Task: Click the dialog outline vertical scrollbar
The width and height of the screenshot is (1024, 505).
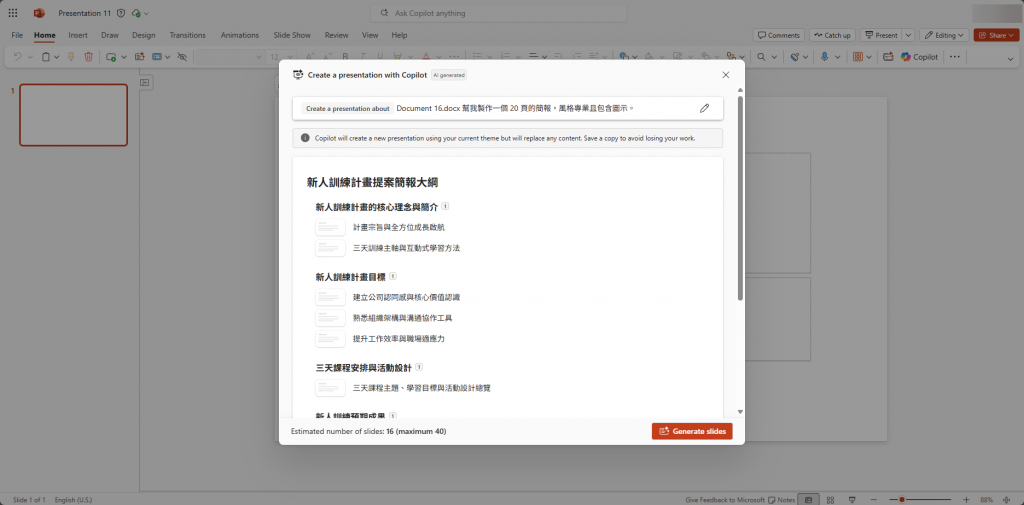Action: 740,199
